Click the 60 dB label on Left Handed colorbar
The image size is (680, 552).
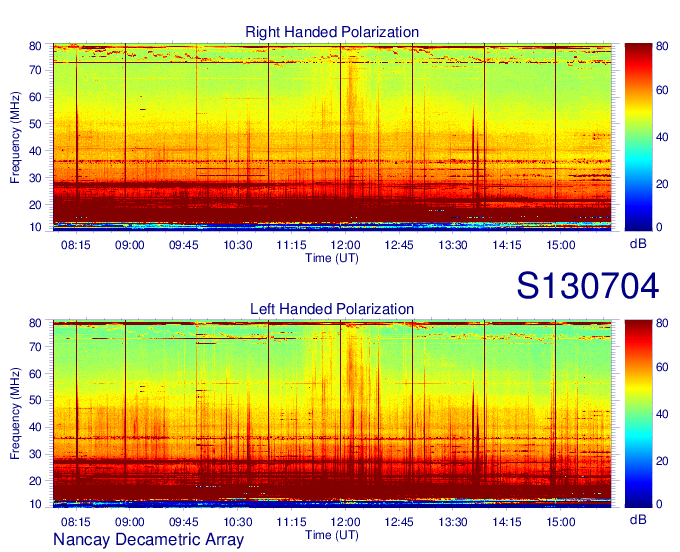coord(662,367)
